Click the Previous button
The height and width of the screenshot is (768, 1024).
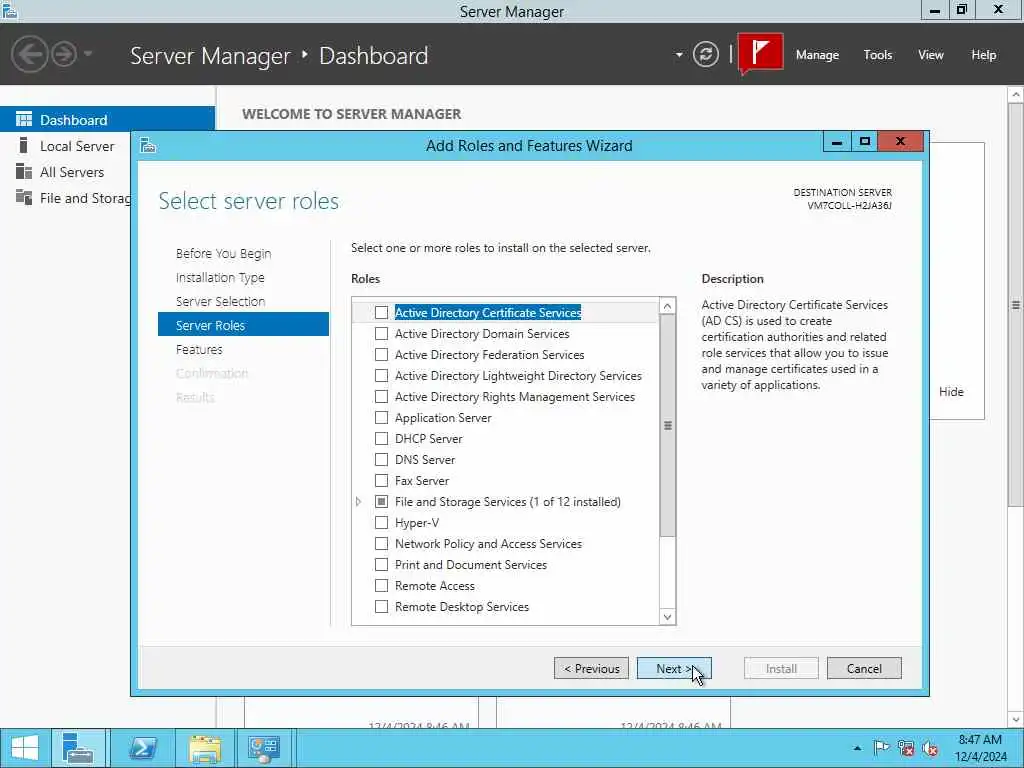click(591, 668)
